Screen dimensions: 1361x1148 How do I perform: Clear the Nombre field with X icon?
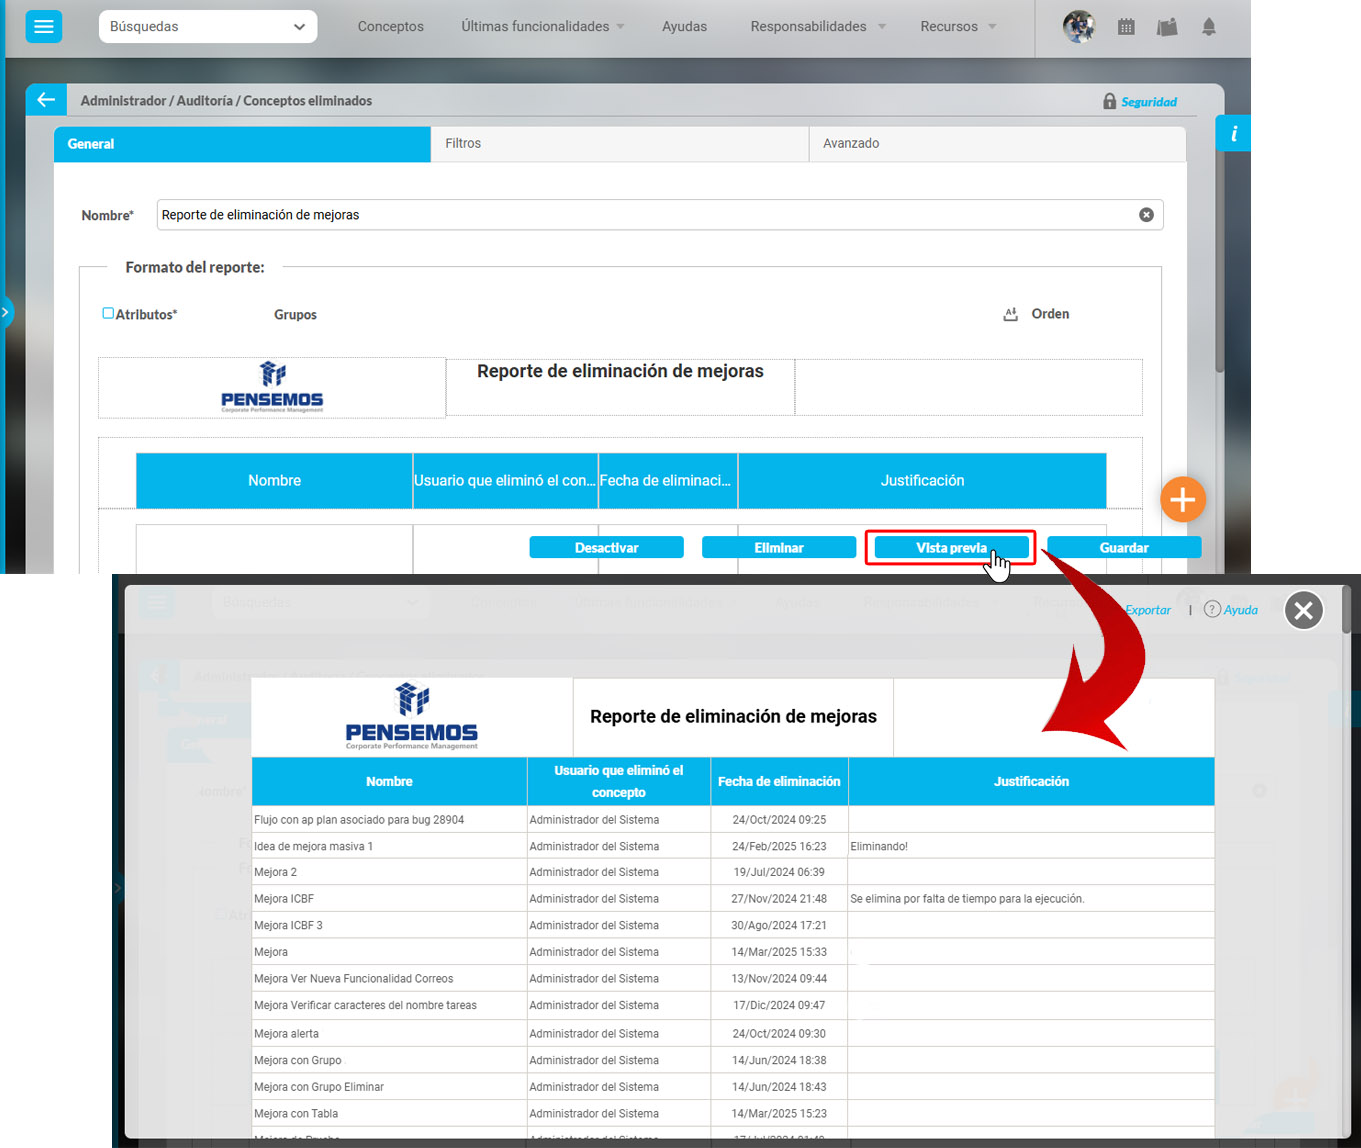click(x=1146, y=215)
